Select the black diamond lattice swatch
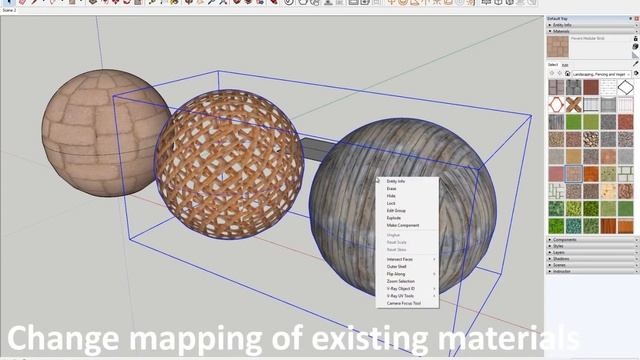 coord(625,87)
